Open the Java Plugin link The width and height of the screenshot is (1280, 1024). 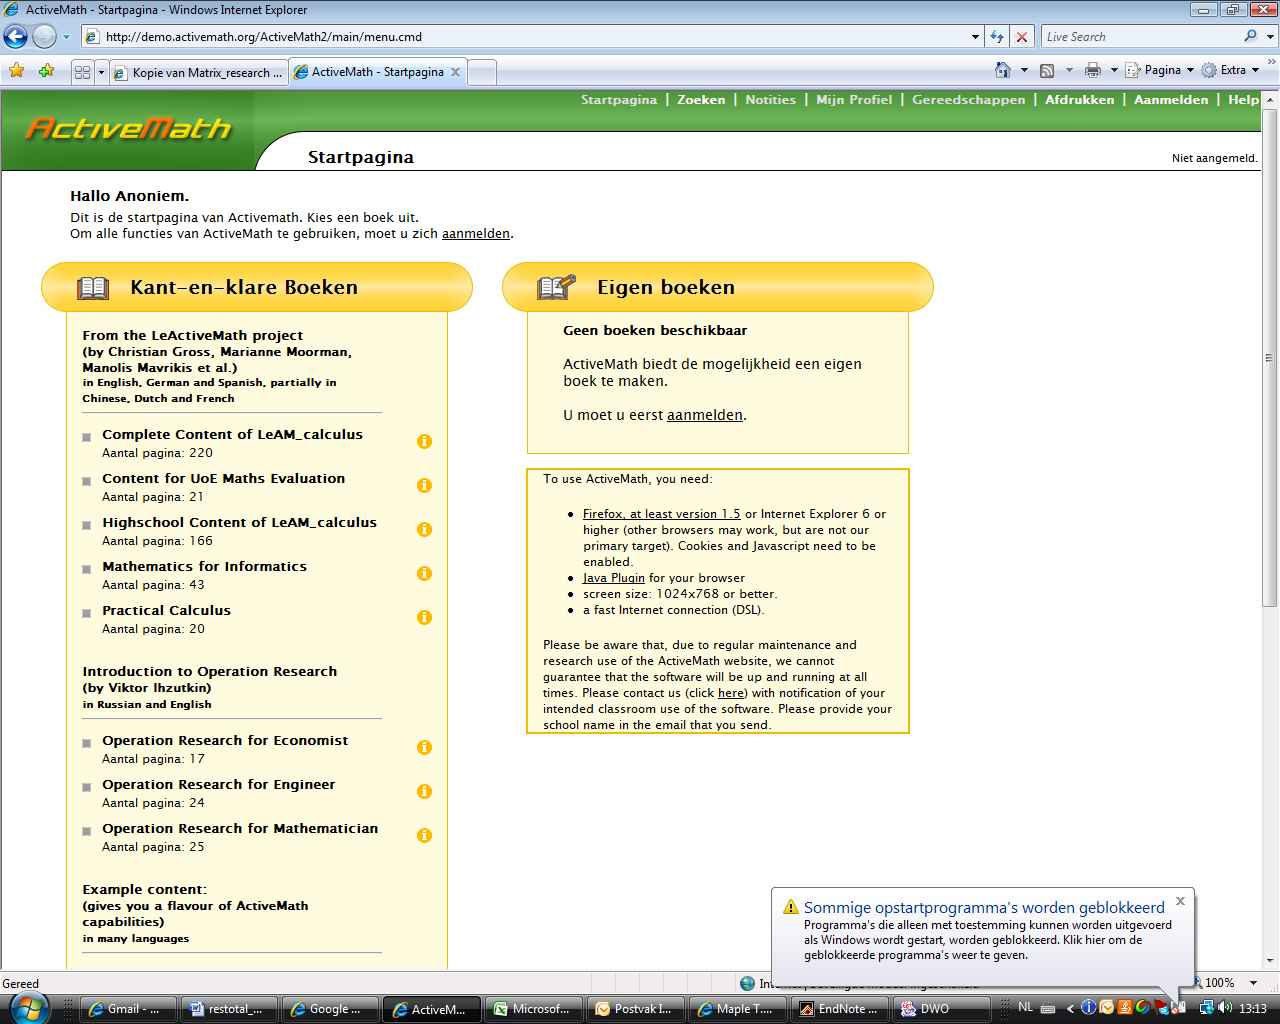(614, 578)
